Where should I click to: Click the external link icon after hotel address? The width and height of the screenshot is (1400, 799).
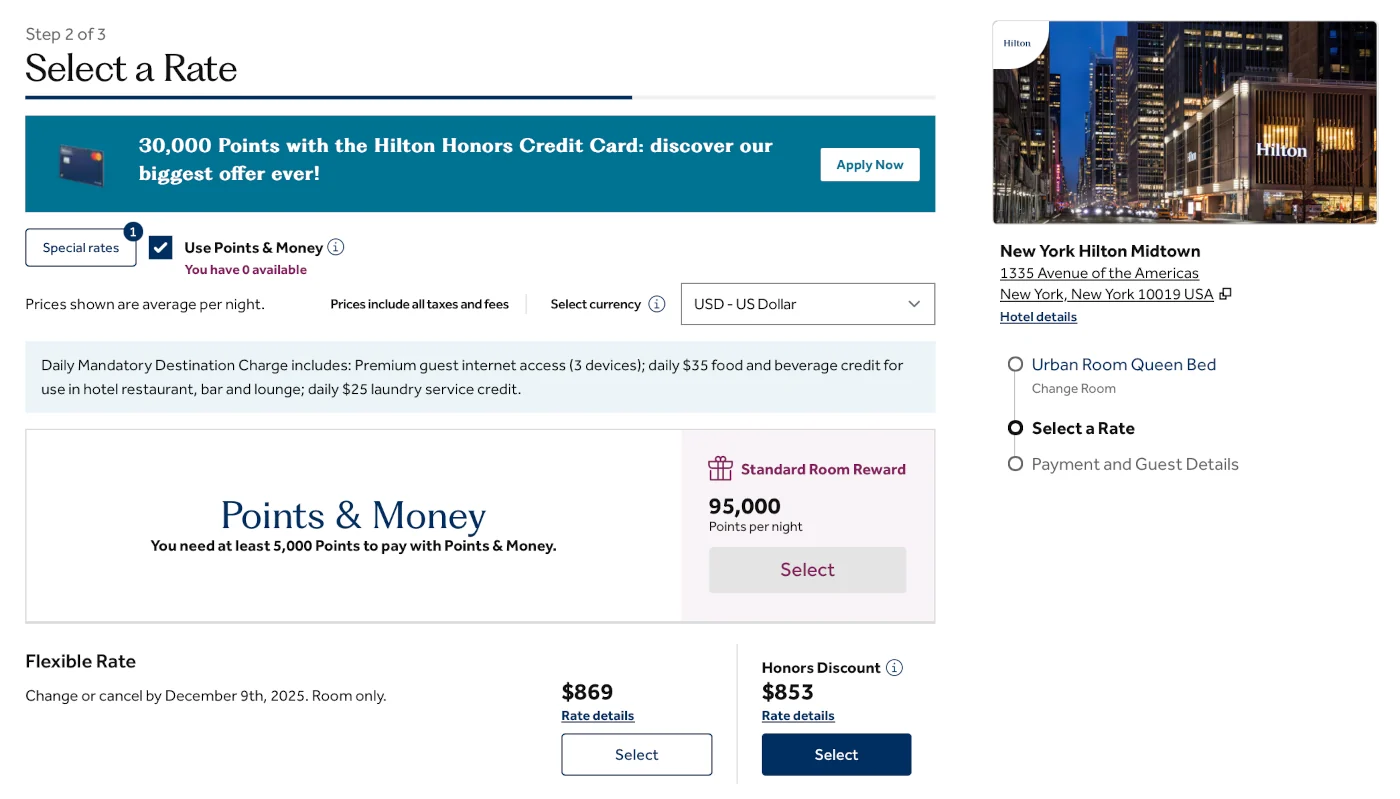[1226, 294]
